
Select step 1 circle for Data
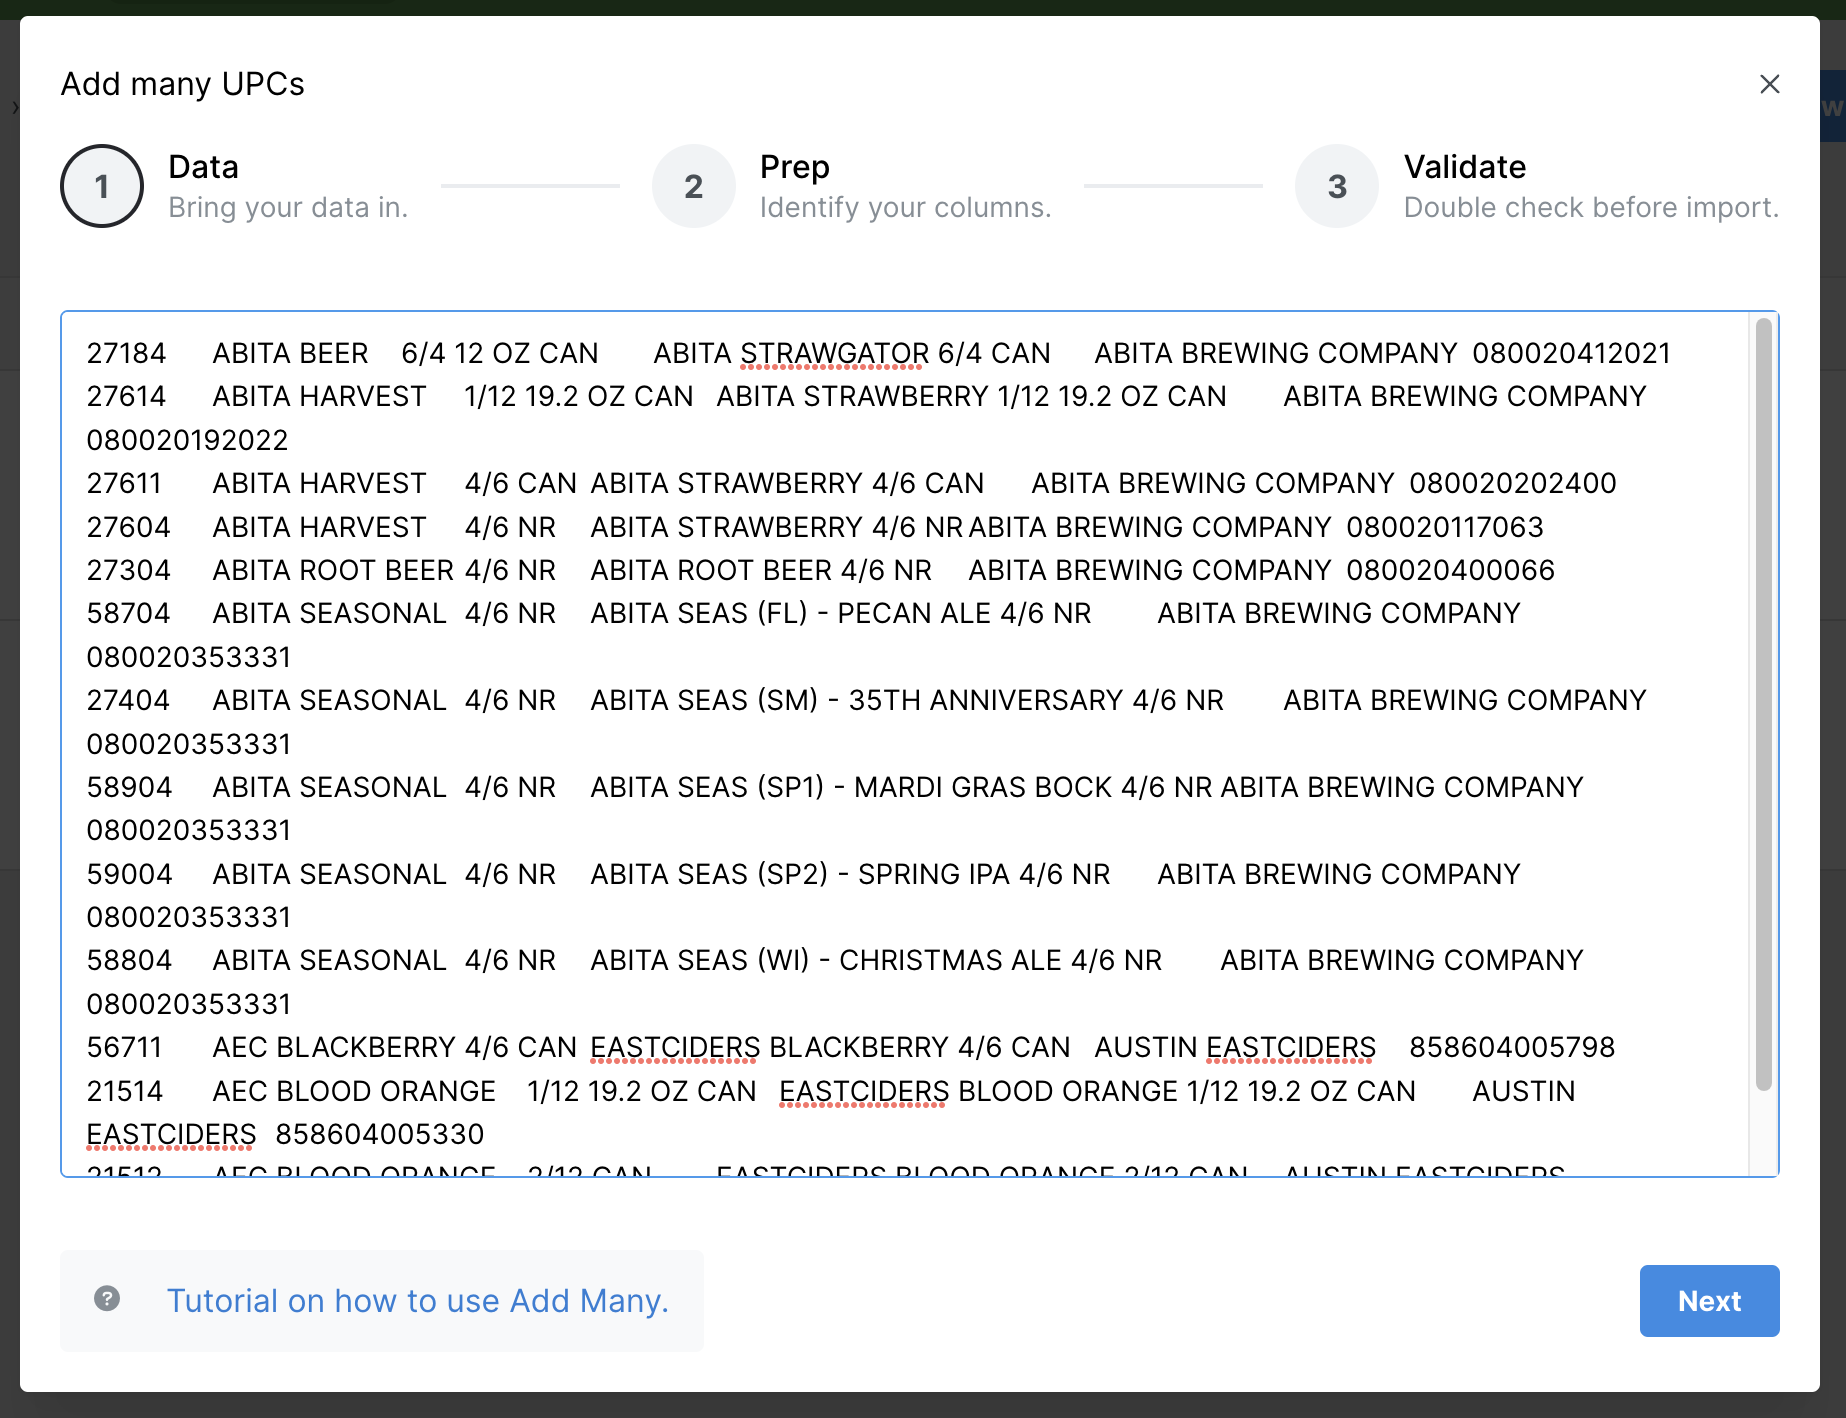(x=102, y=186)
